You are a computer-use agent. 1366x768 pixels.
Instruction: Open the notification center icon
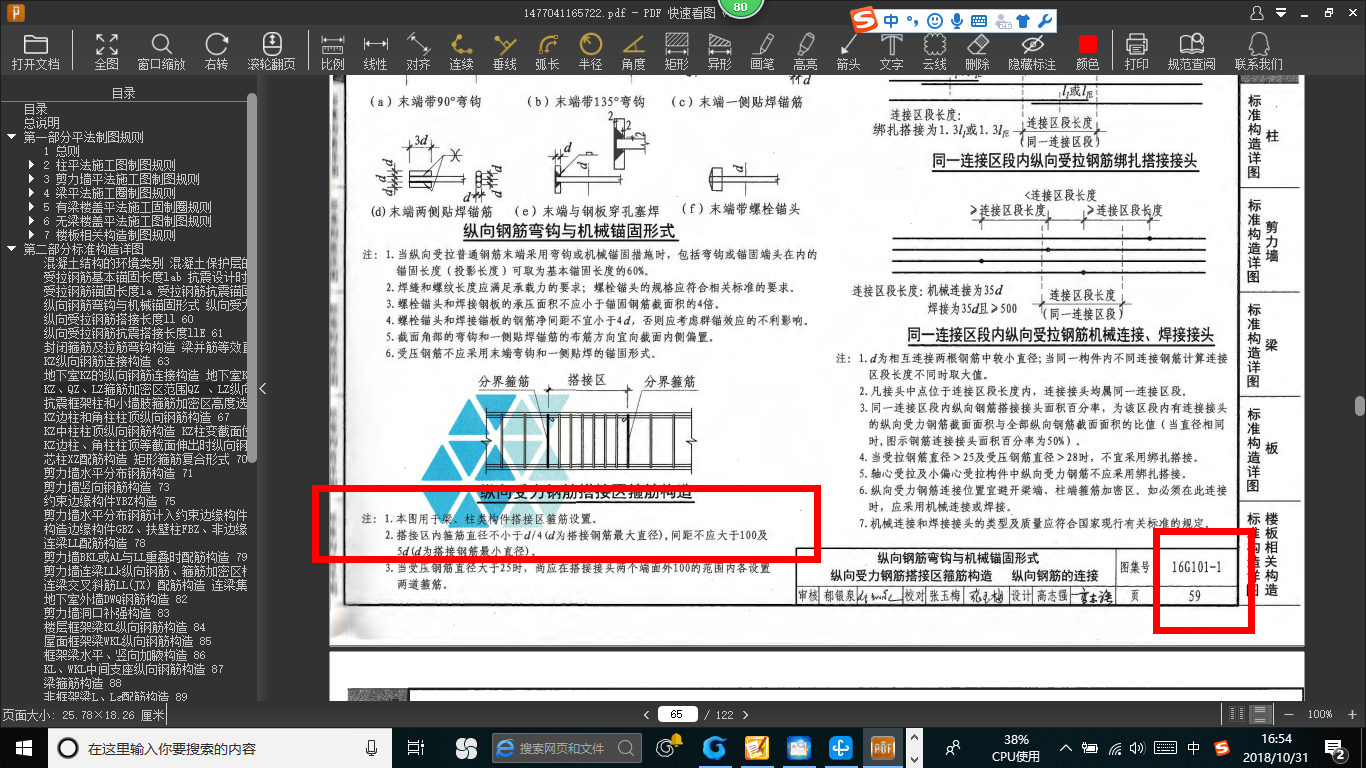point(1336,747)
